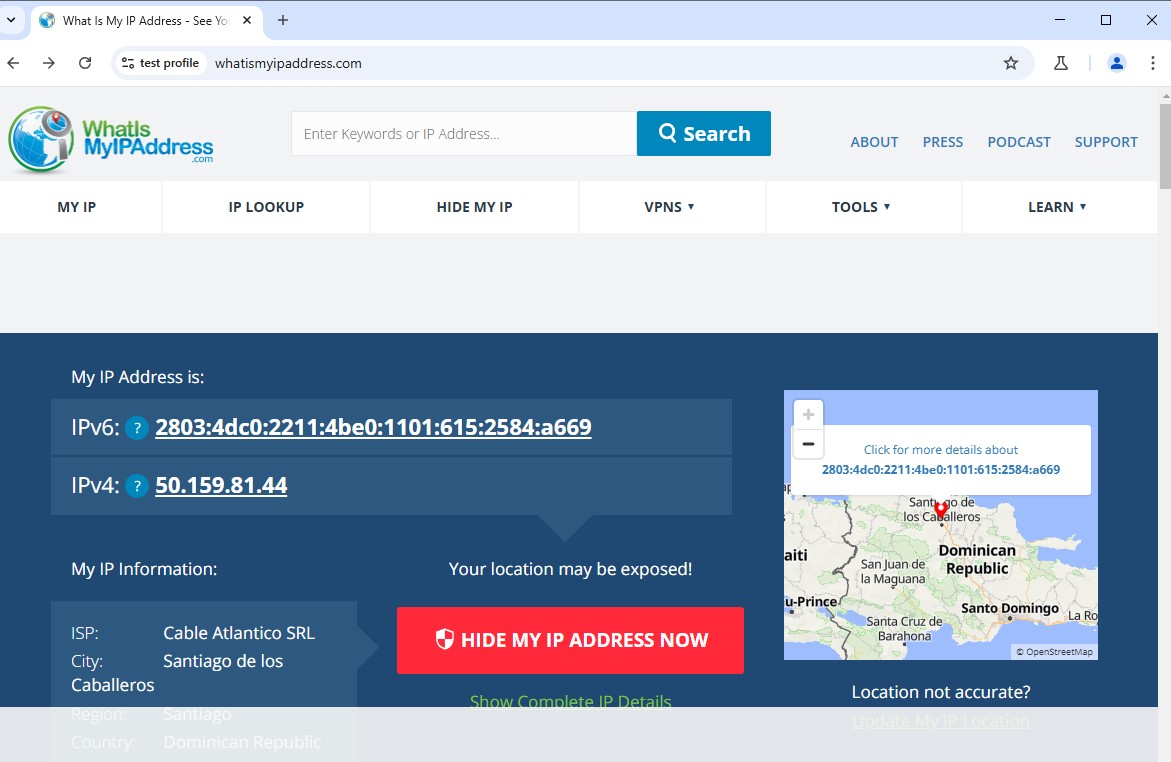Expand the TOOLS dropdown menu
Viewport: 1171px width, 762px height.
[x=861, y=207]
